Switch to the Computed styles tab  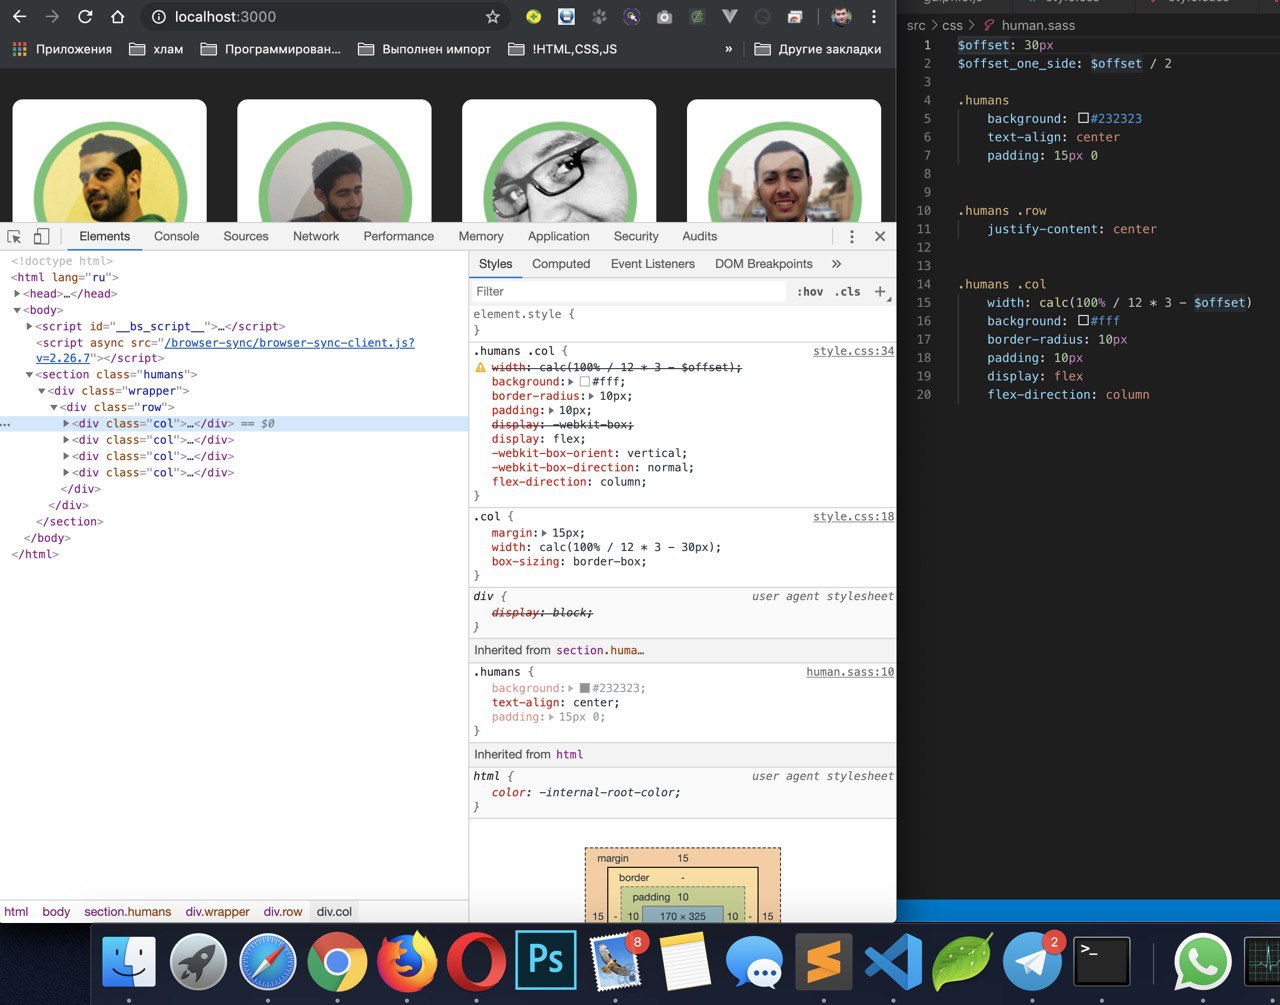coord(561,264)
